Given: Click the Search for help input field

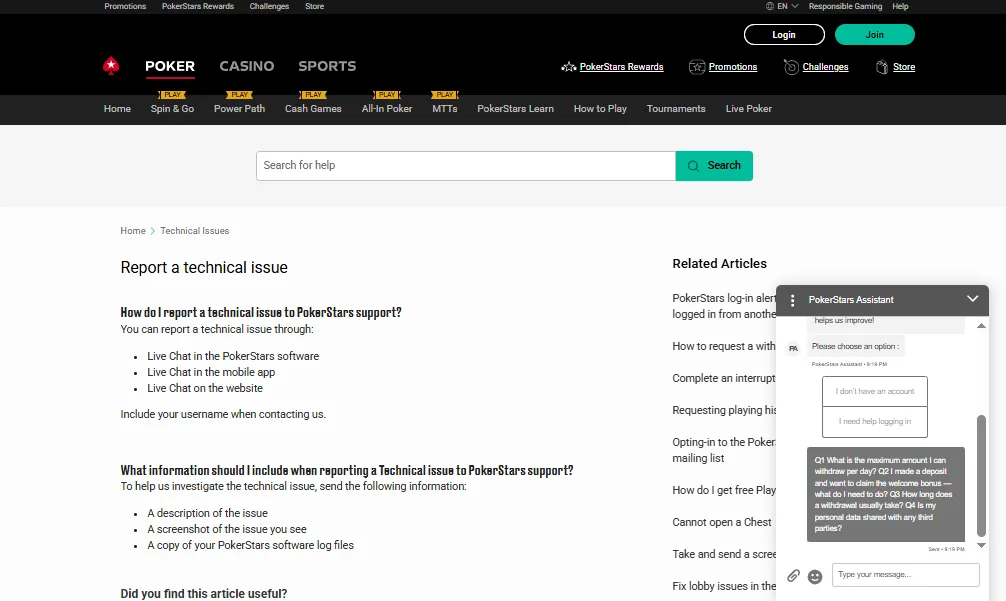Looking at the screenshot, I should click(466, 165).
